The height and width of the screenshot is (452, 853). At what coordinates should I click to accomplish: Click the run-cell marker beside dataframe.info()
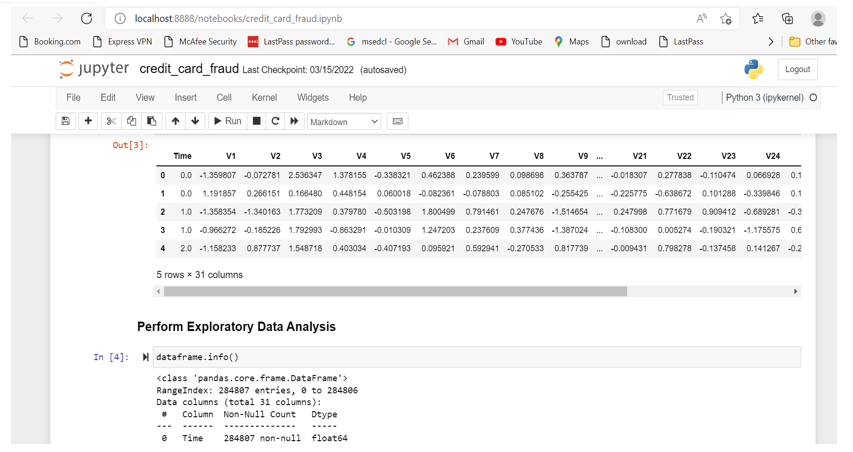click(145, 357)
